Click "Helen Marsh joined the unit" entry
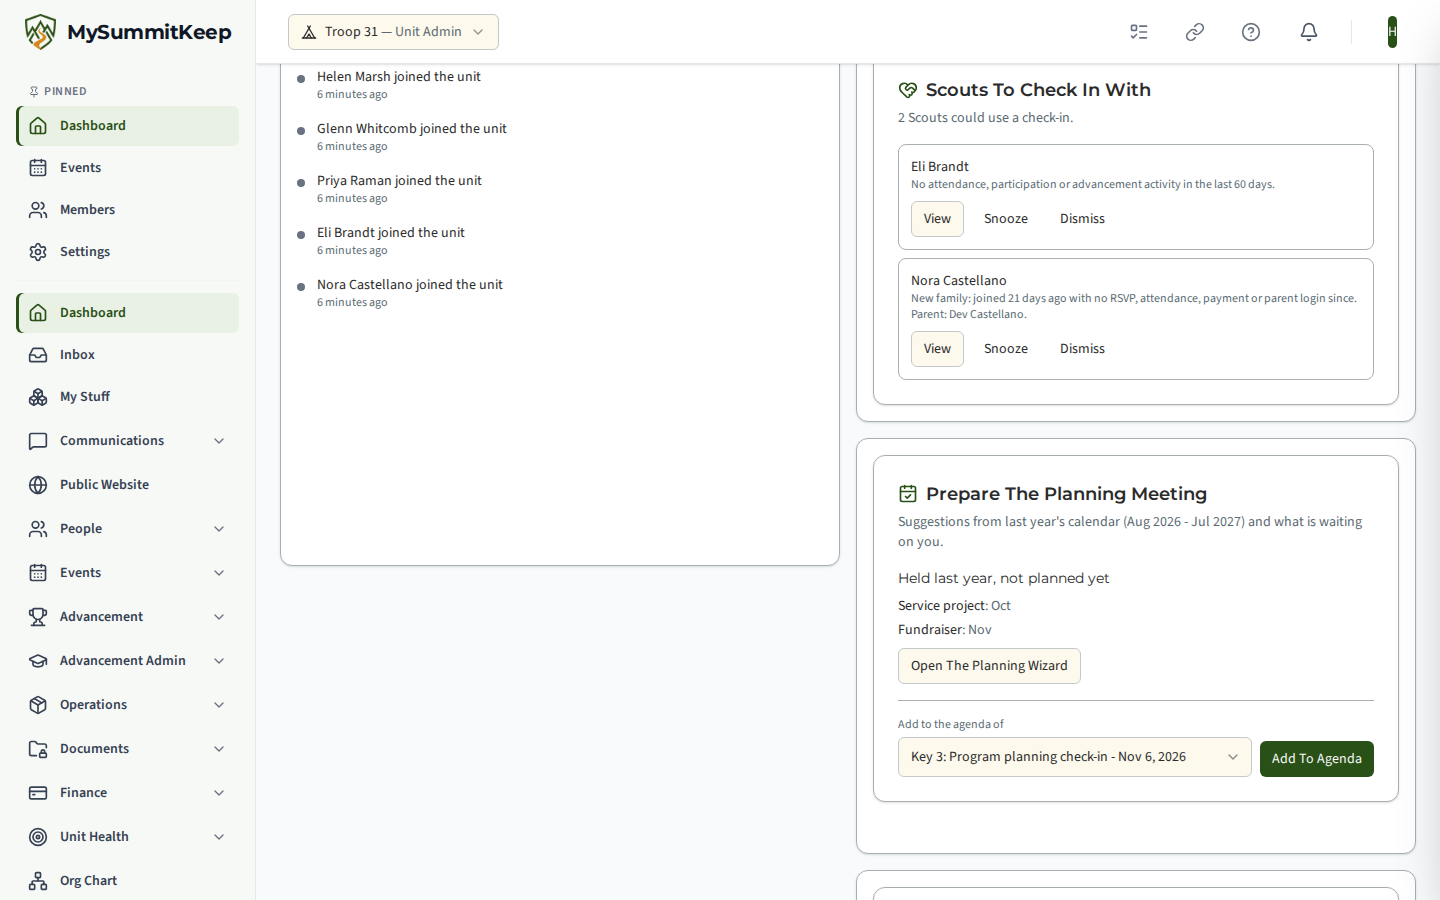The height and width of the screenshot is (900, 1440). tap(399, 77)
